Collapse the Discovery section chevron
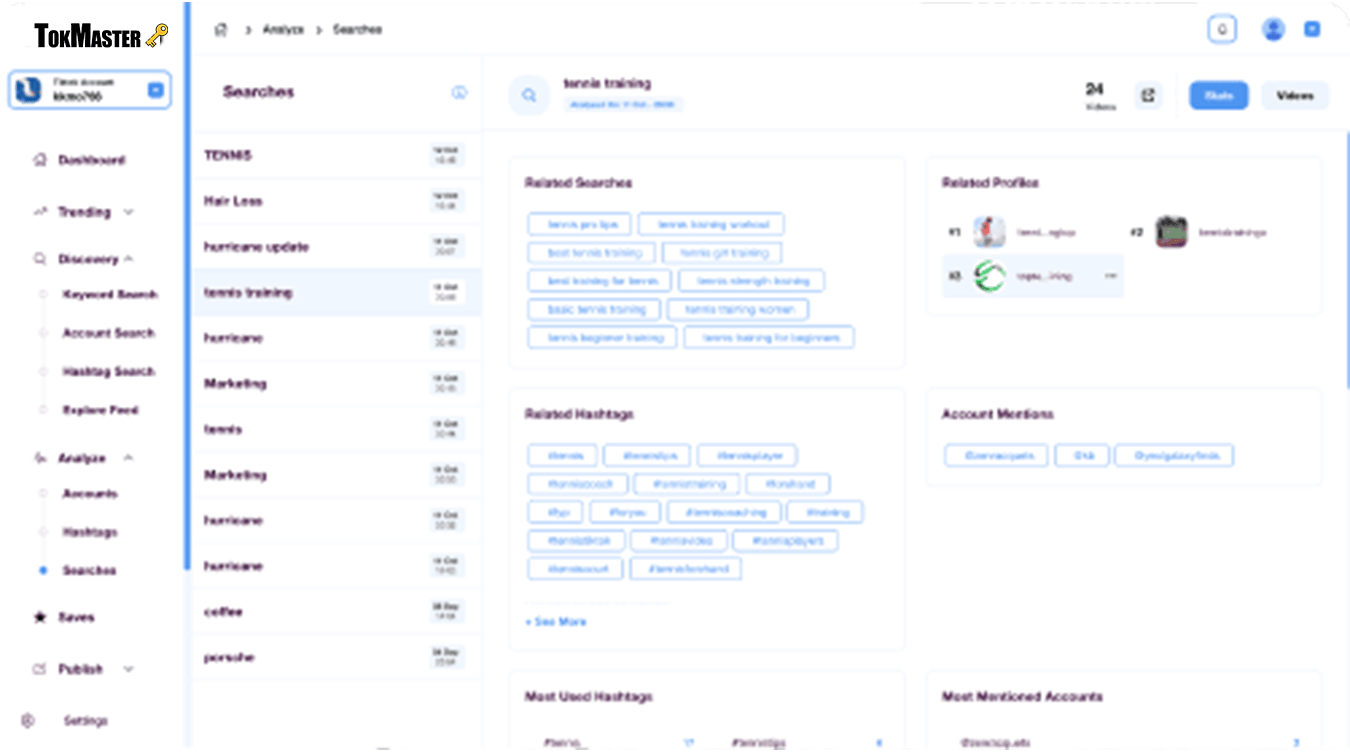Screen dimensions: 1350x752 coord(128,259)
